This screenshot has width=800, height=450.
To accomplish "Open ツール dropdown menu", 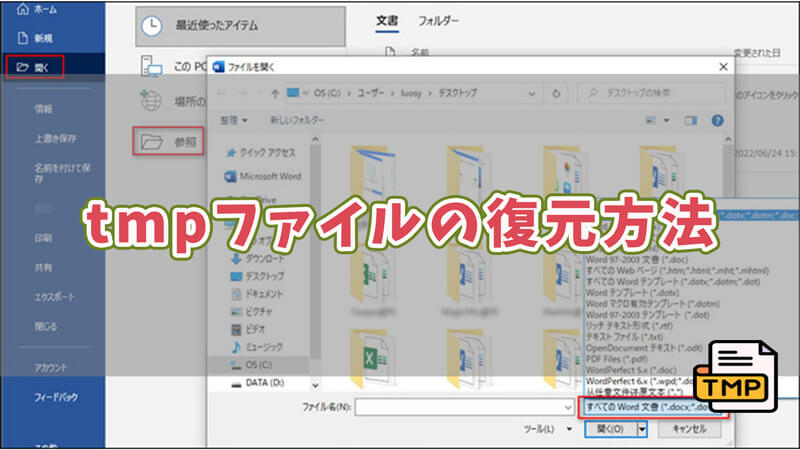I will 548,429.
